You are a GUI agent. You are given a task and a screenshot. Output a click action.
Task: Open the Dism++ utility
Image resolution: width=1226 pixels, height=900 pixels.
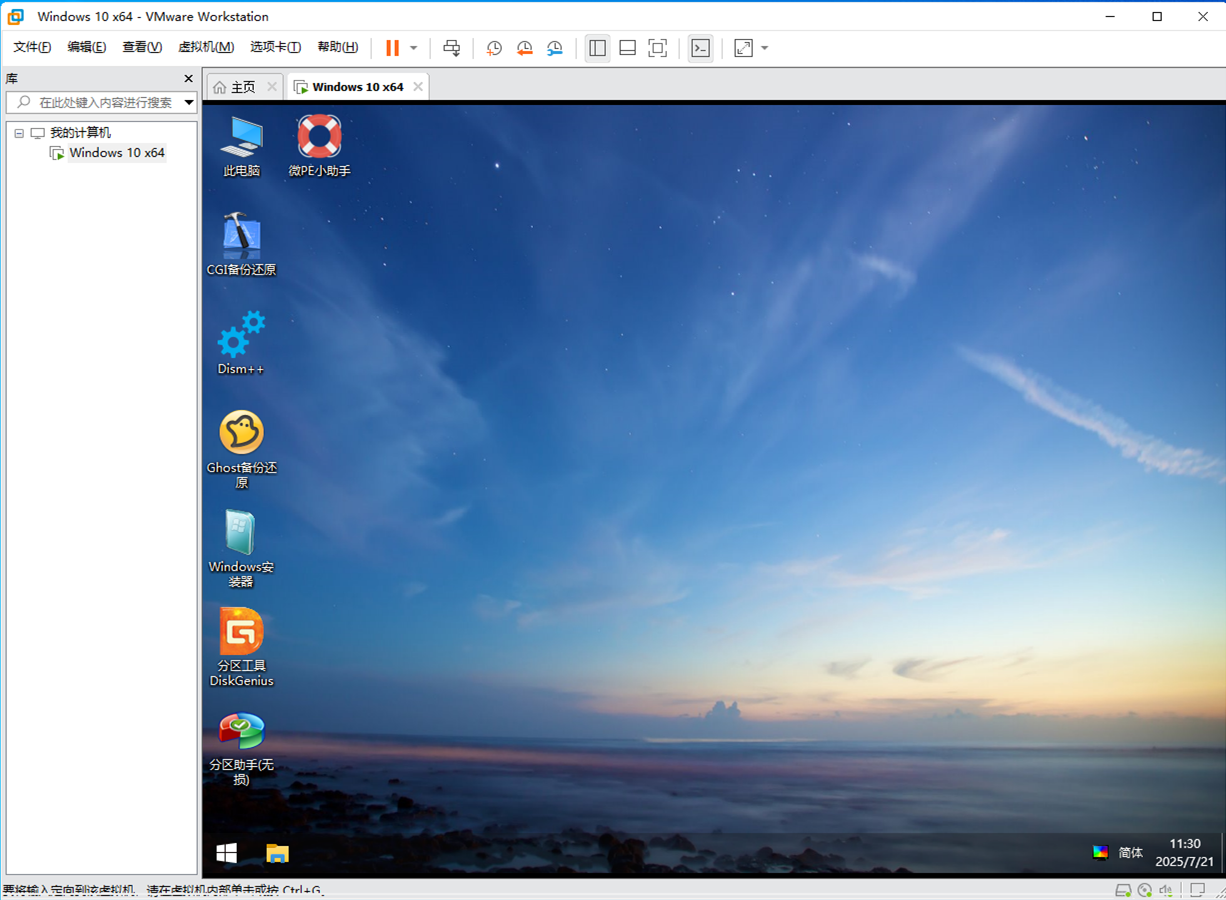coord(240,338)
